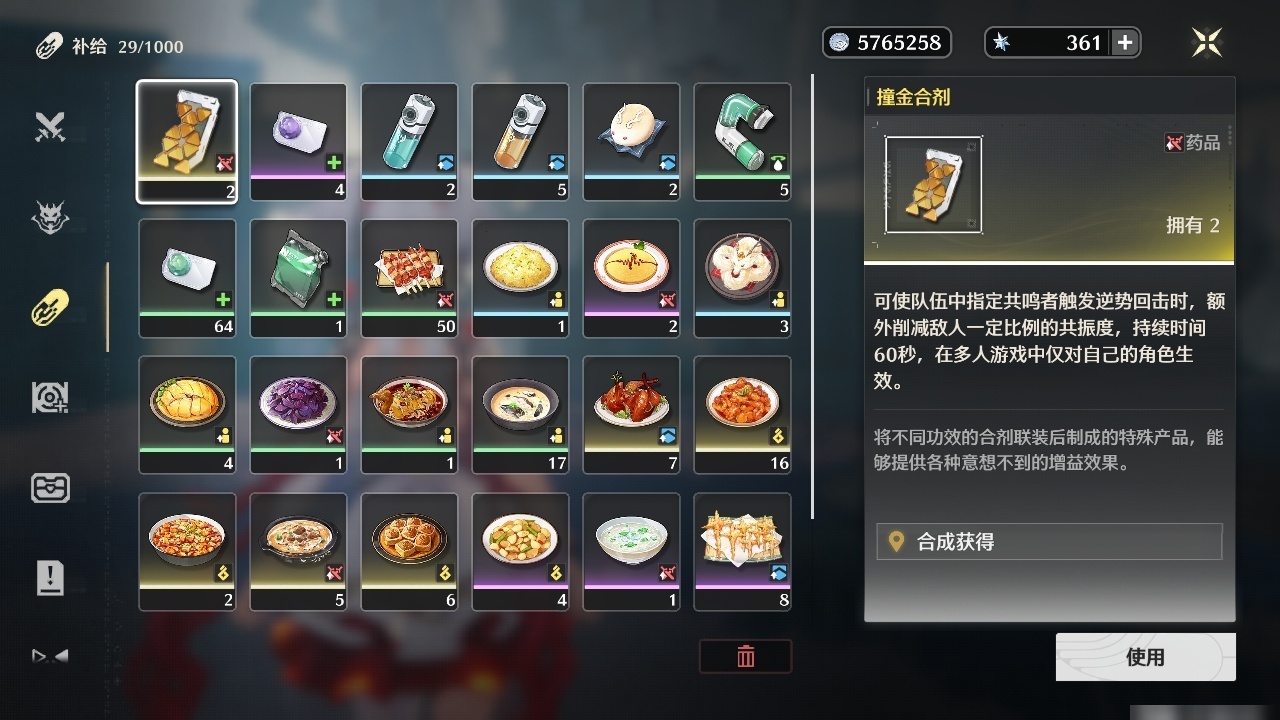
Task: Select the quest items exclamation category
Action: point(50,577)
